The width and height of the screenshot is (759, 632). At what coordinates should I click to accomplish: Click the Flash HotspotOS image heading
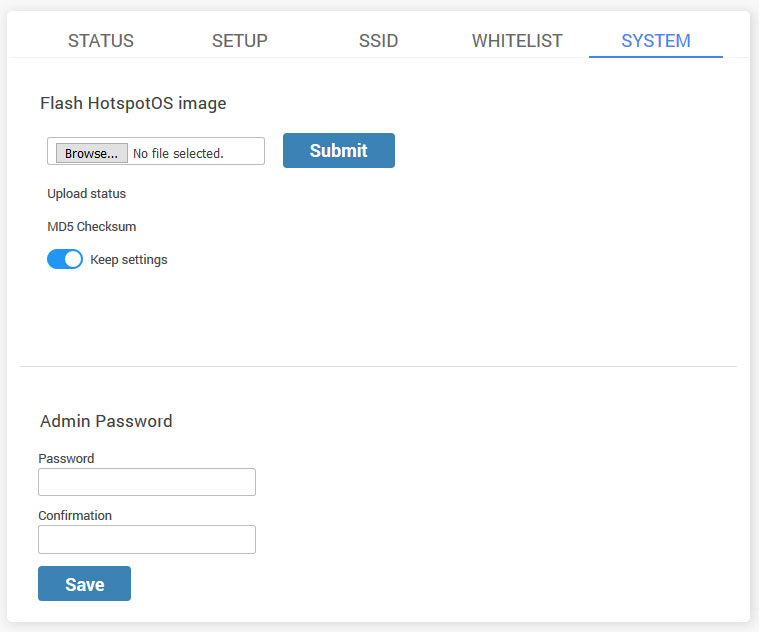pyautogui.click(x=133, y=103)
